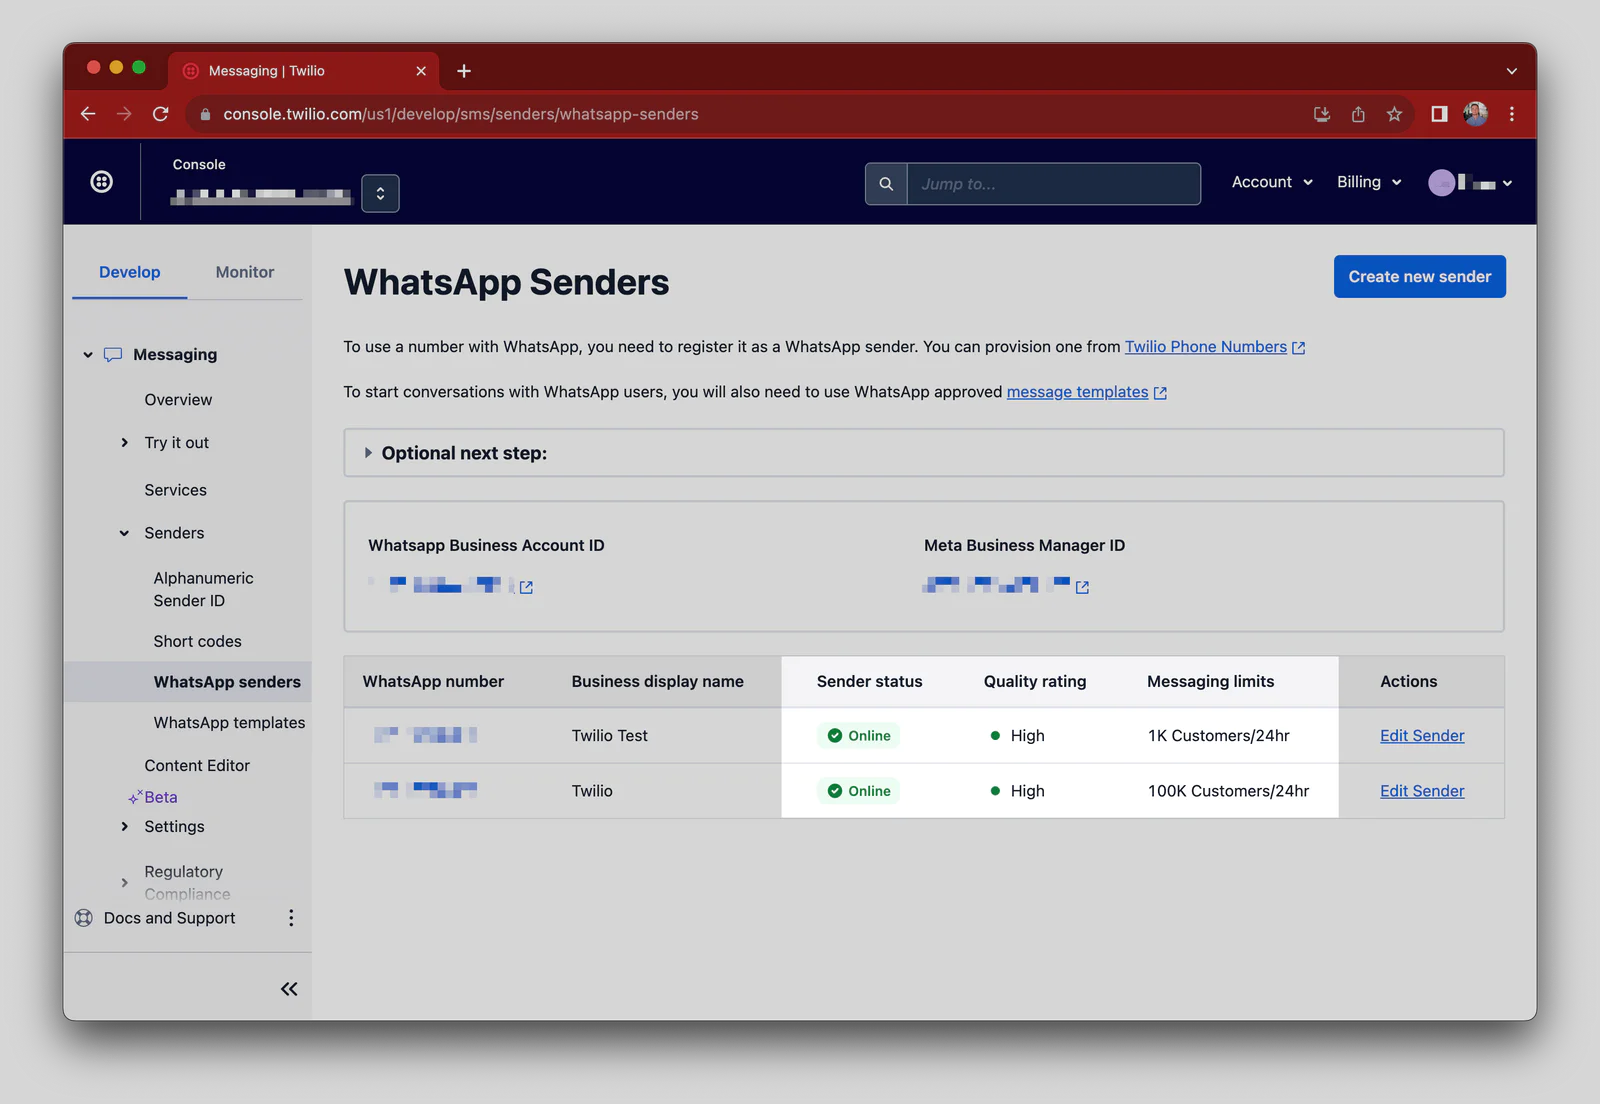Click Online status badge for Twilio Test
Screen dimensions: 1600x1104
tap(859, 736)
